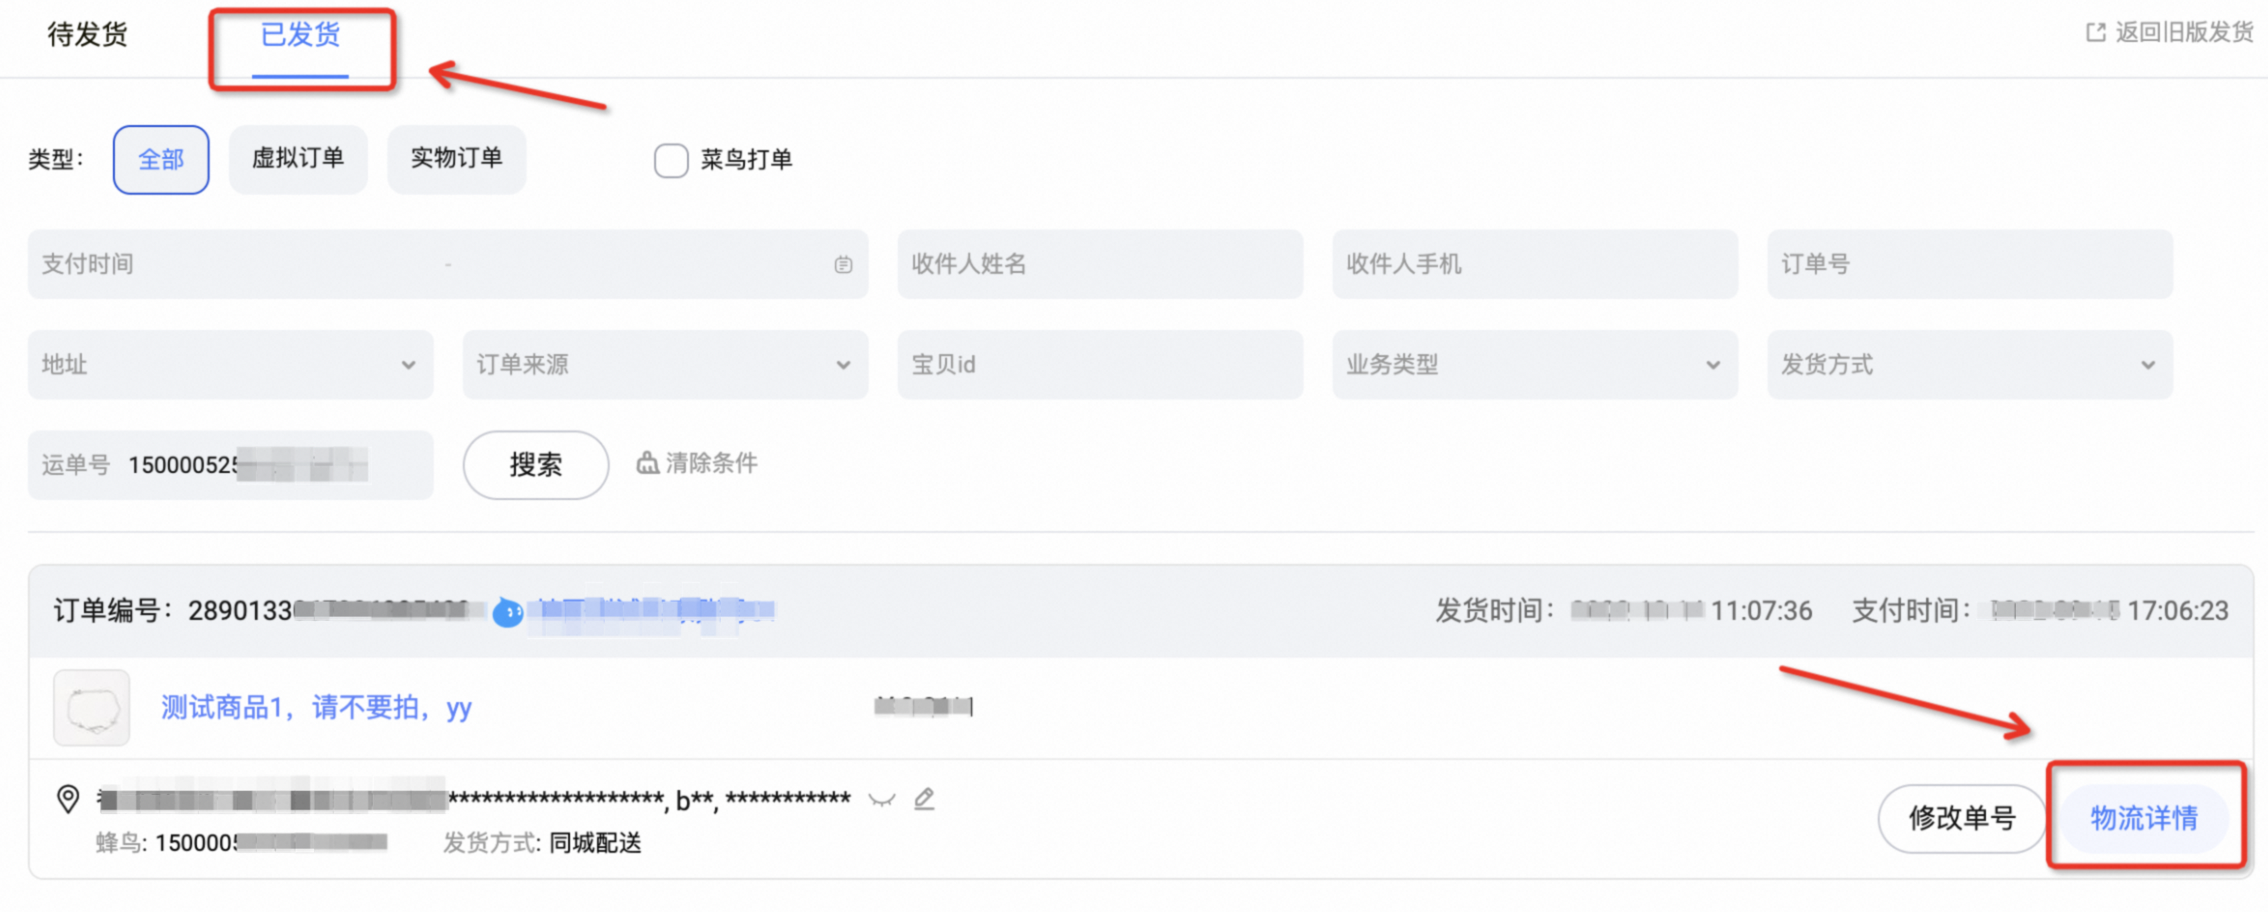Click the 支付时间 date range field
The image size is (2268, 912).
pyautogui.click(x=448, y=264)
